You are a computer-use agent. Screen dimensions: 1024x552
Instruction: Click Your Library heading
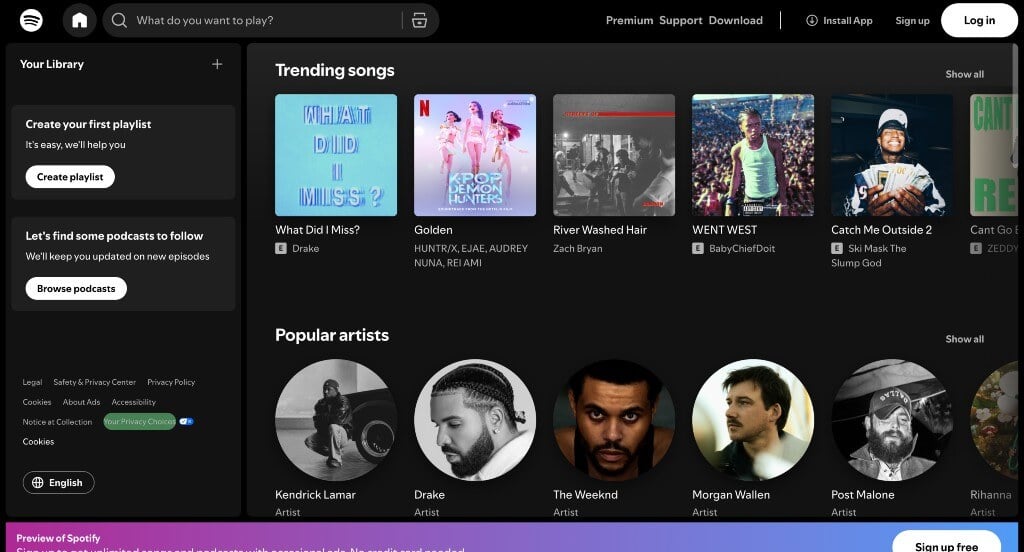(52, 64)
